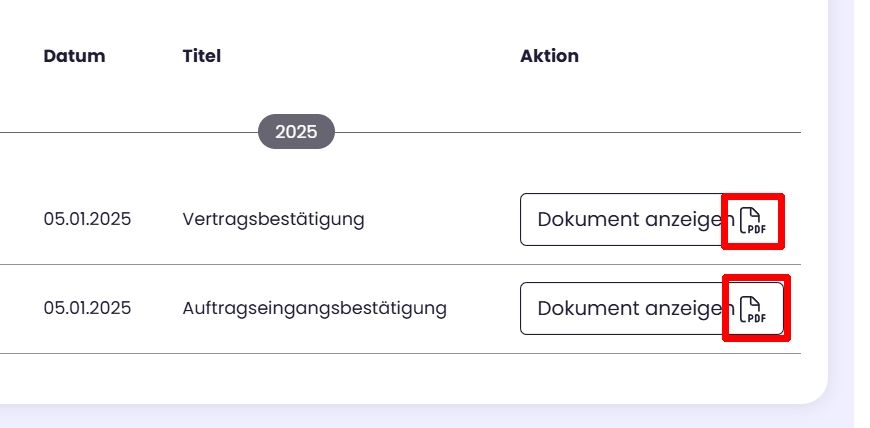
Task: Click the separator line left of 2025 badge
Action: (130, 132)
